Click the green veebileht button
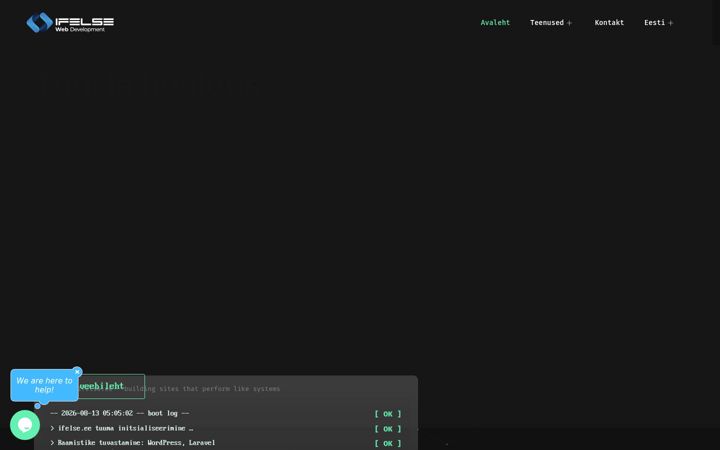The height and width of the screenshot is (450, 720). pyautogui.click(x=110, y=386)
